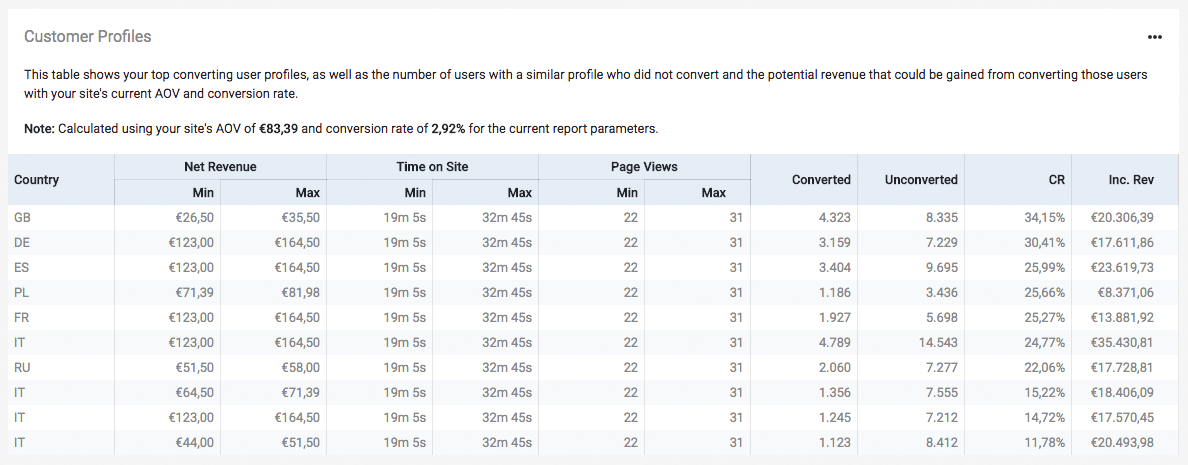Screen dimensions: 1188x465
Task: Click converted value 3.404
Action: click(x=836, y=267)
